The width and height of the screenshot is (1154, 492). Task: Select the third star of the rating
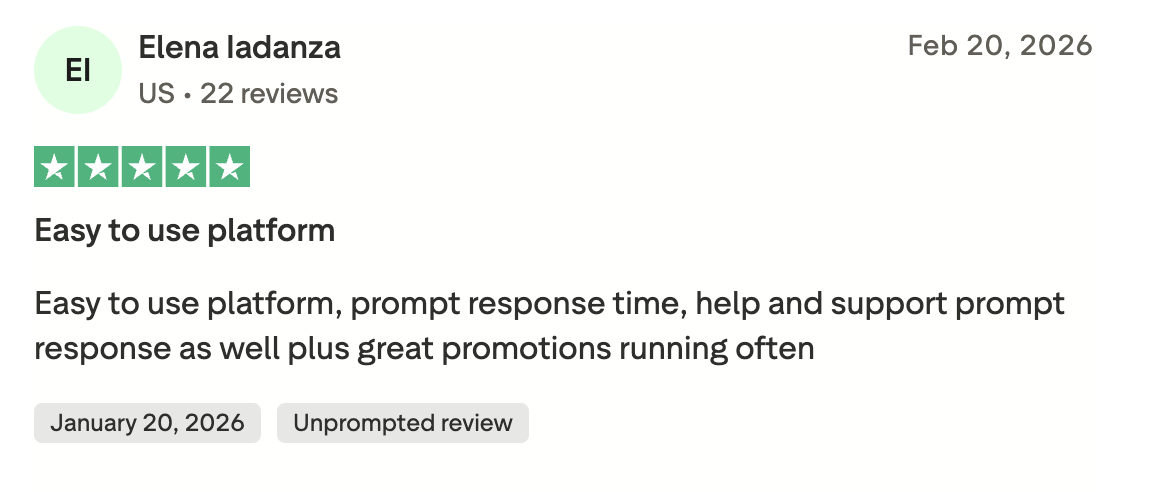coord(142,167)
